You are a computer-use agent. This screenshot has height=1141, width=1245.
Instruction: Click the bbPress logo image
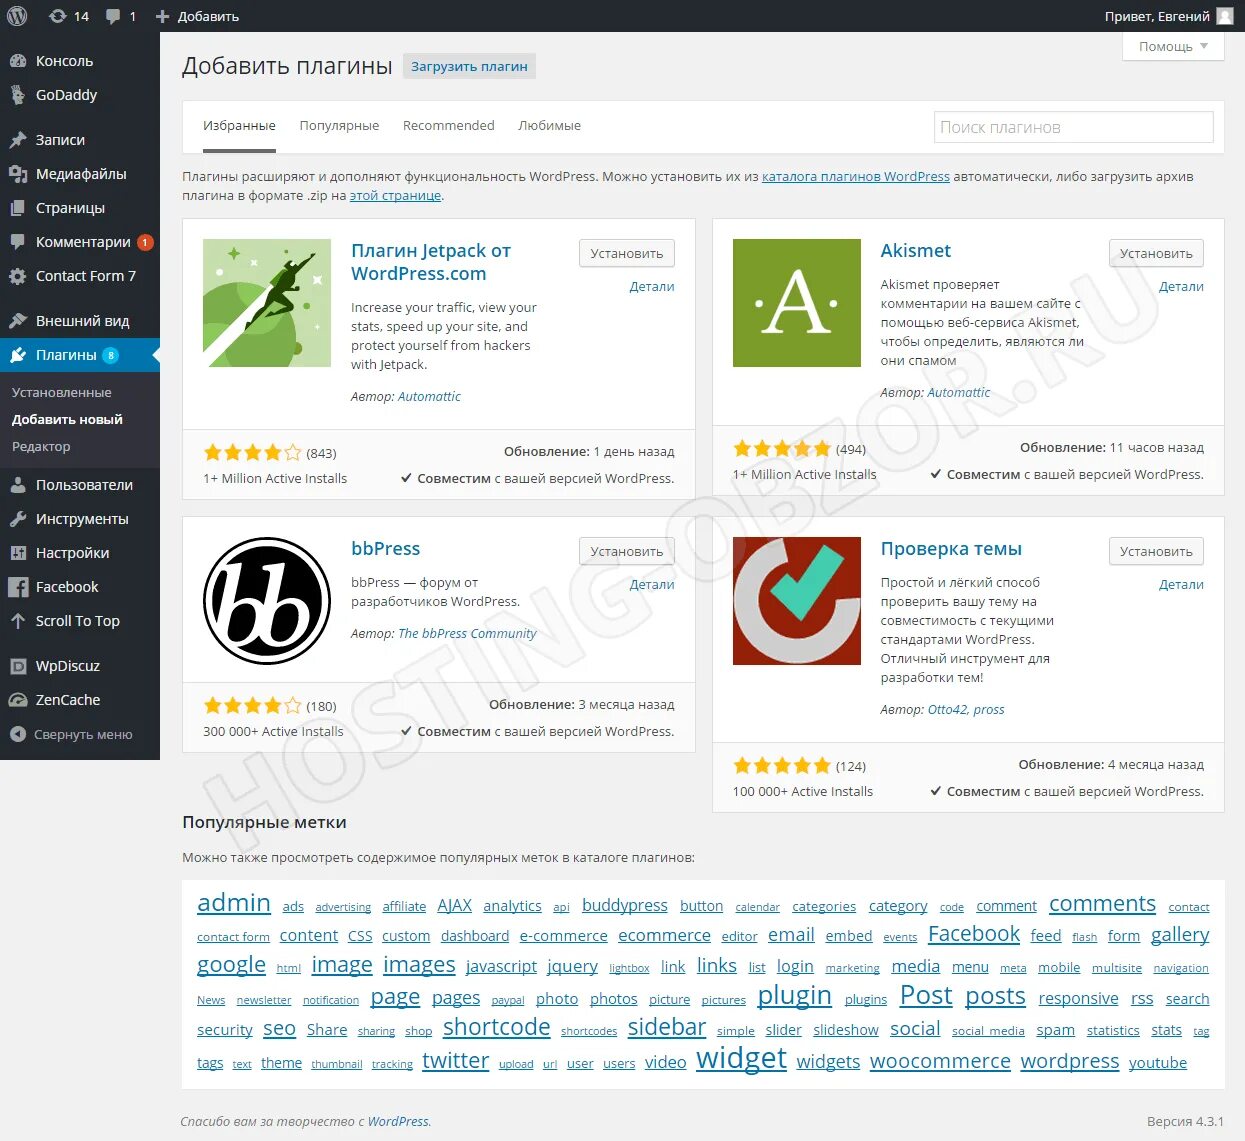pos(267,601)
